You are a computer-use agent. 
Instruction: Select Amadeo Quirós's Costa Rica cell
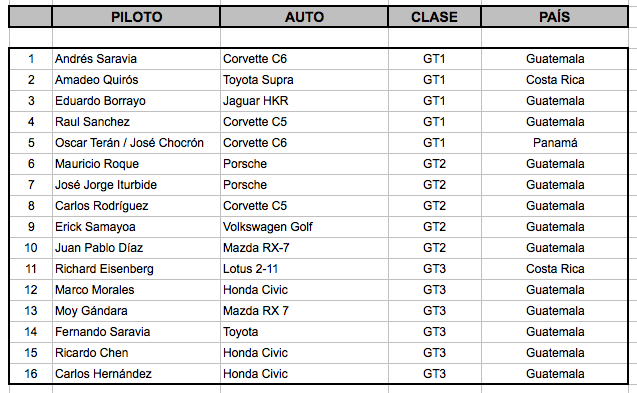(555, 80)
